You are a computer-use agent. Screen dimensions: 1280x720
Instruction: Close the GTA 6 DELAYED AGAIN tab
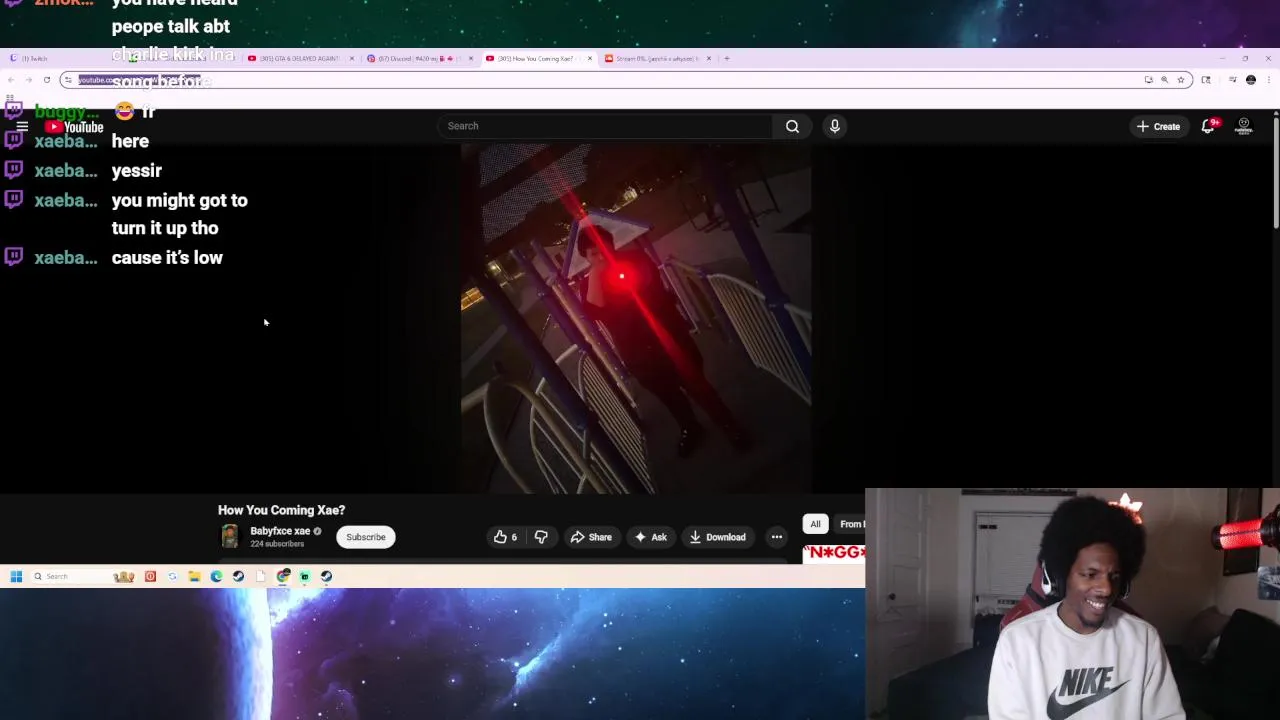pyautogui.click(x=351, y=58)
